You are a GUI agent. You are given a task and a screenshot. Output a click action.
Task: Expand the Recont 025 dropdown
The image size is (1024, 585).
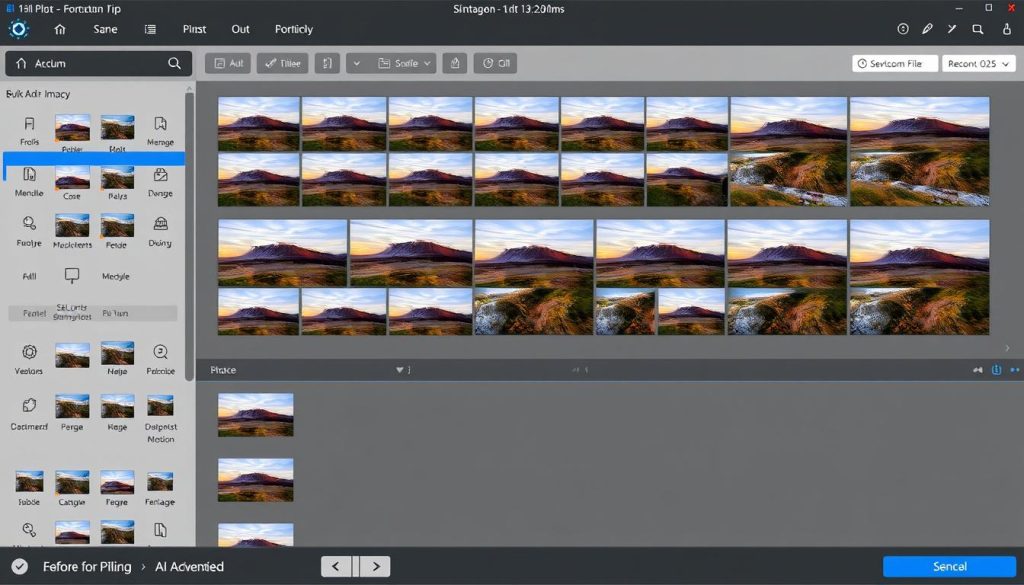coord(977,63)
